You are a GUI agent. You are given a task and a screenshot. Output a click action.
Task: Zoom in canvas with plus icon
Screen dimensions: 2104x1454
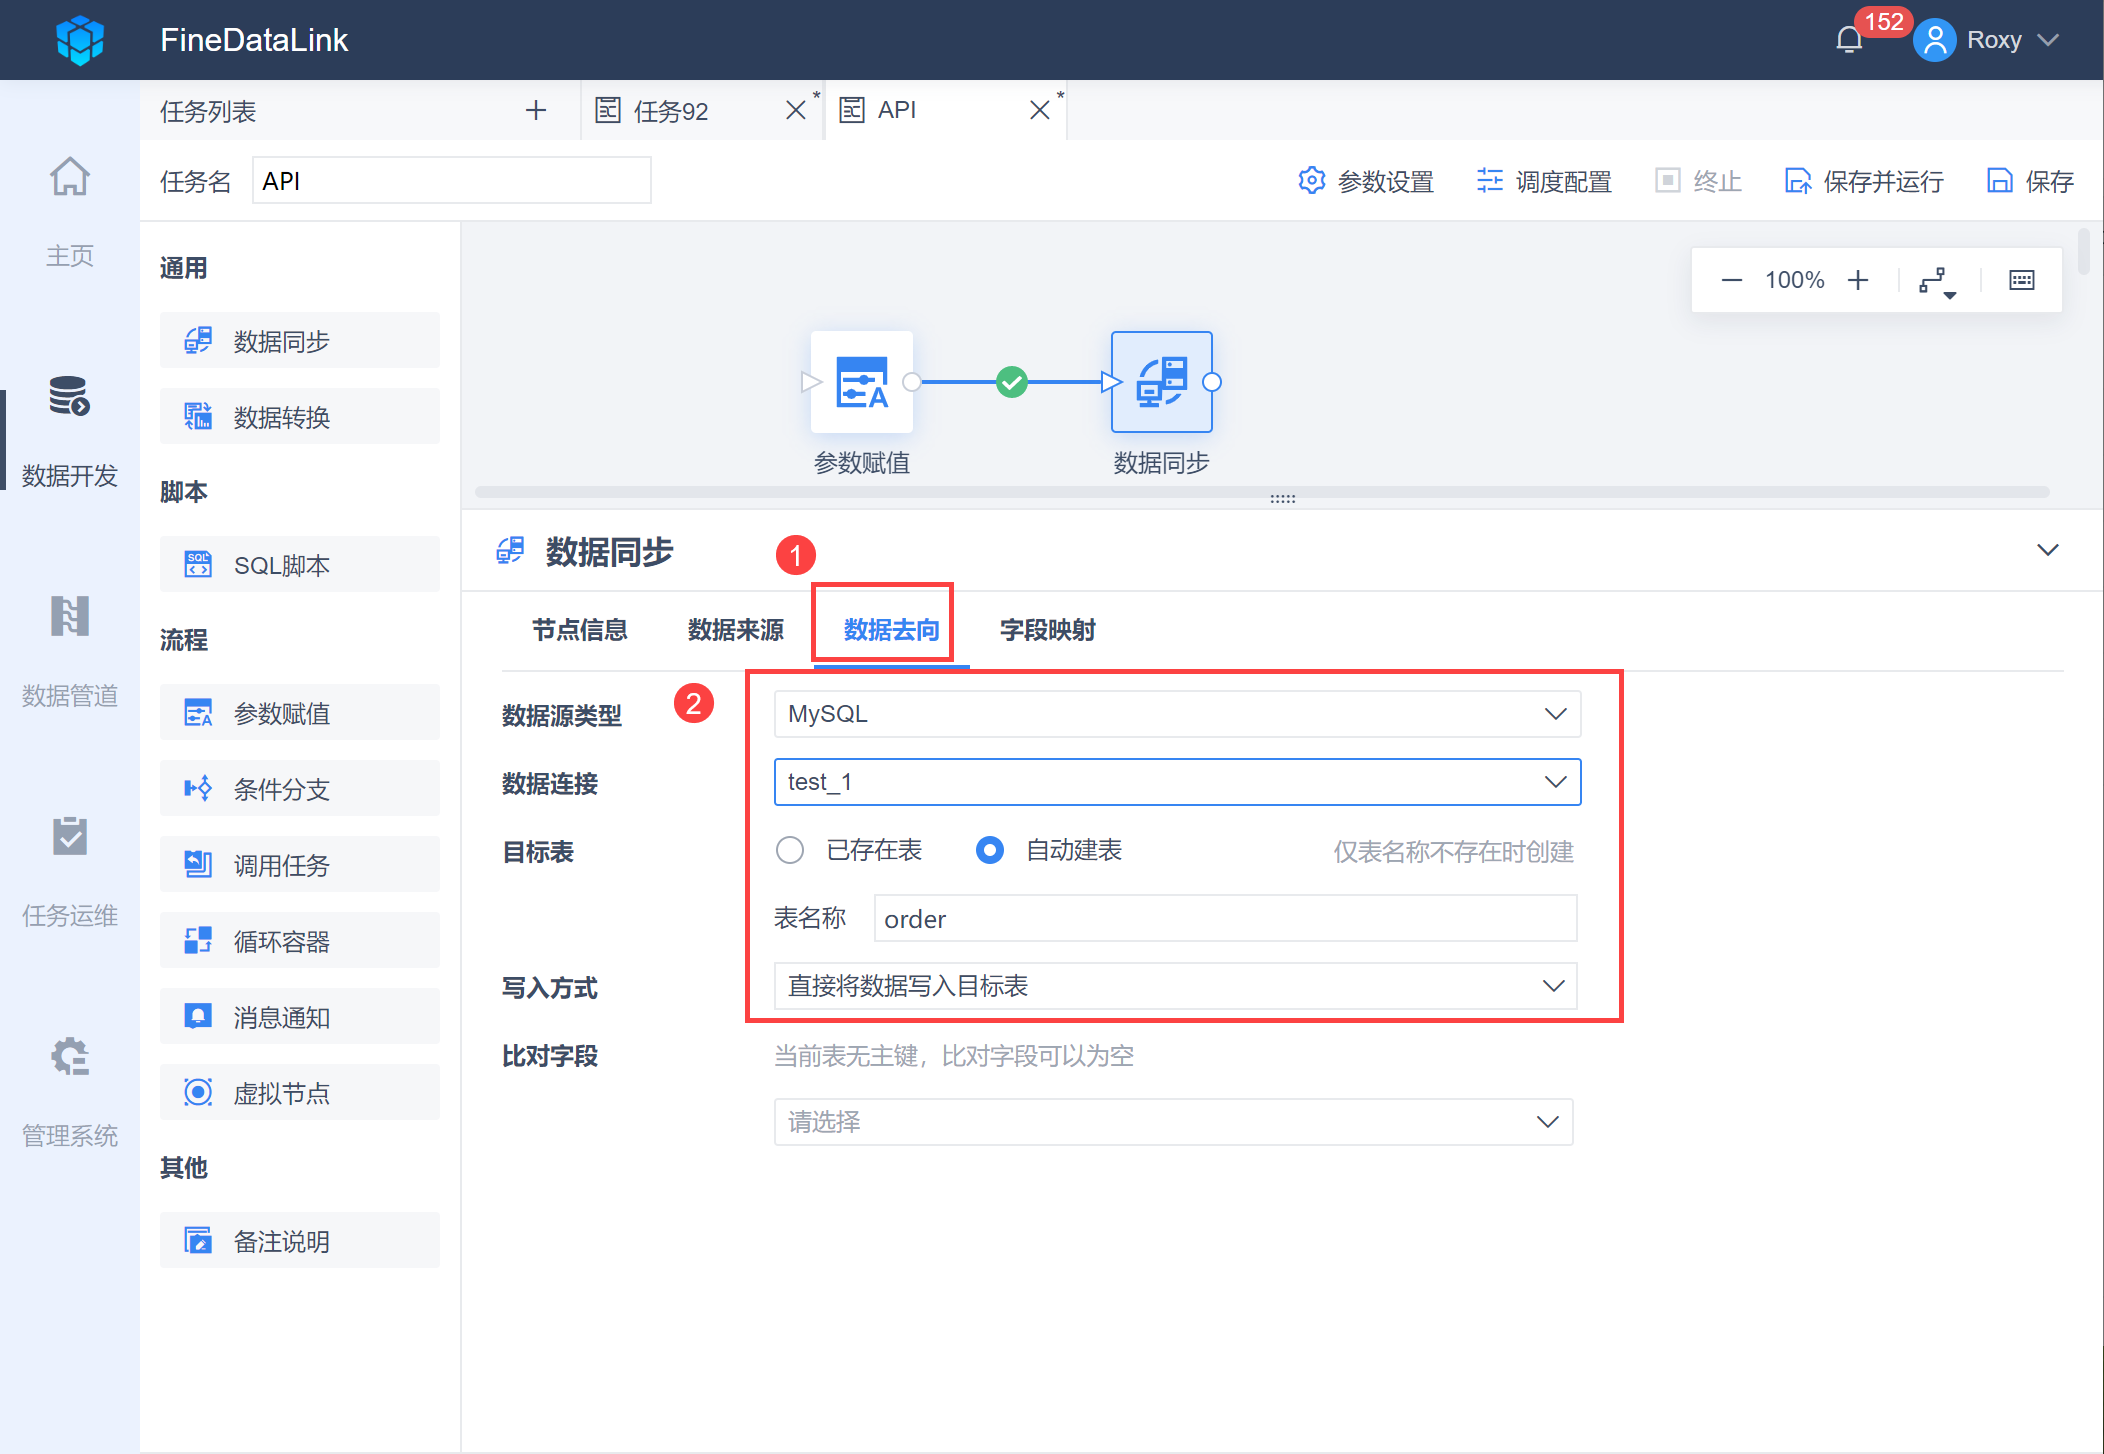pos(1858,280)
